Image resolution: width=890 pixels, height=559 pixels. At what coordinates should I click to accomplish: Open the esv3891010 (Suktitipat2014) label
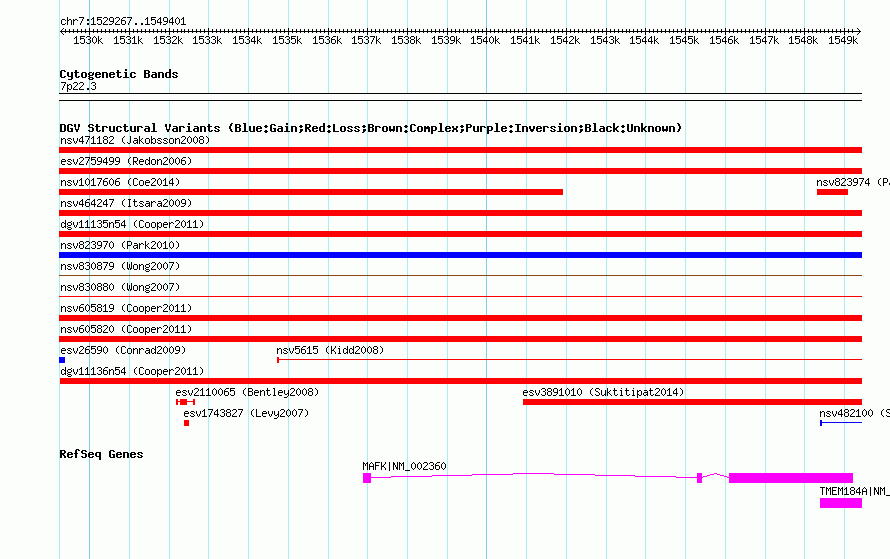coord(603,392)
